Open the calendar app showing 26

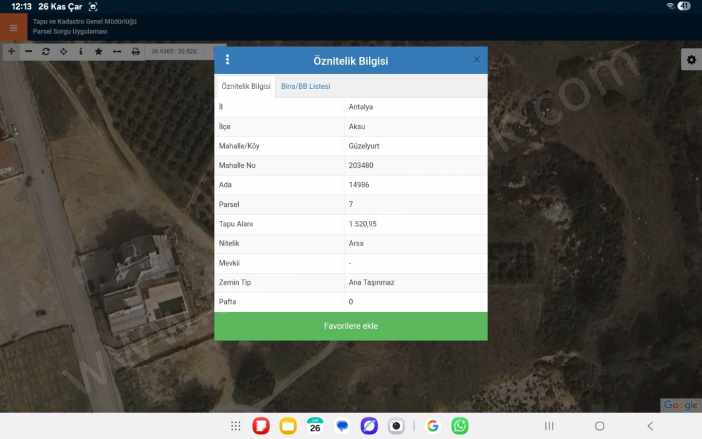click(315, 426)
